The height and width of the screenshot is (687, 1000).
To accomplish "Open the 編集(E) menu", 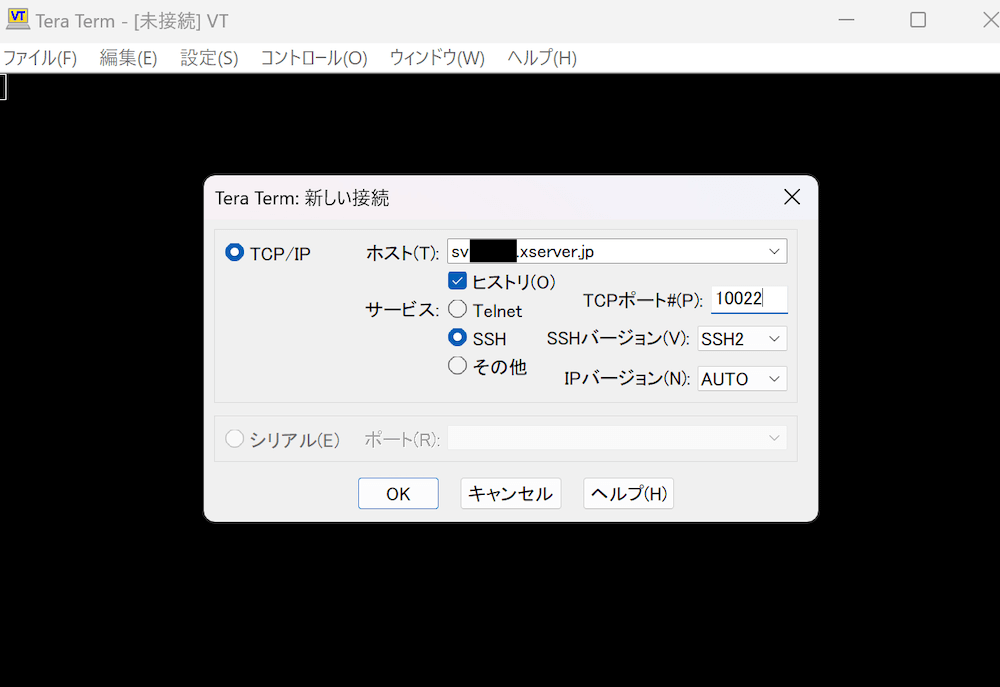I will tap(128, 58).
